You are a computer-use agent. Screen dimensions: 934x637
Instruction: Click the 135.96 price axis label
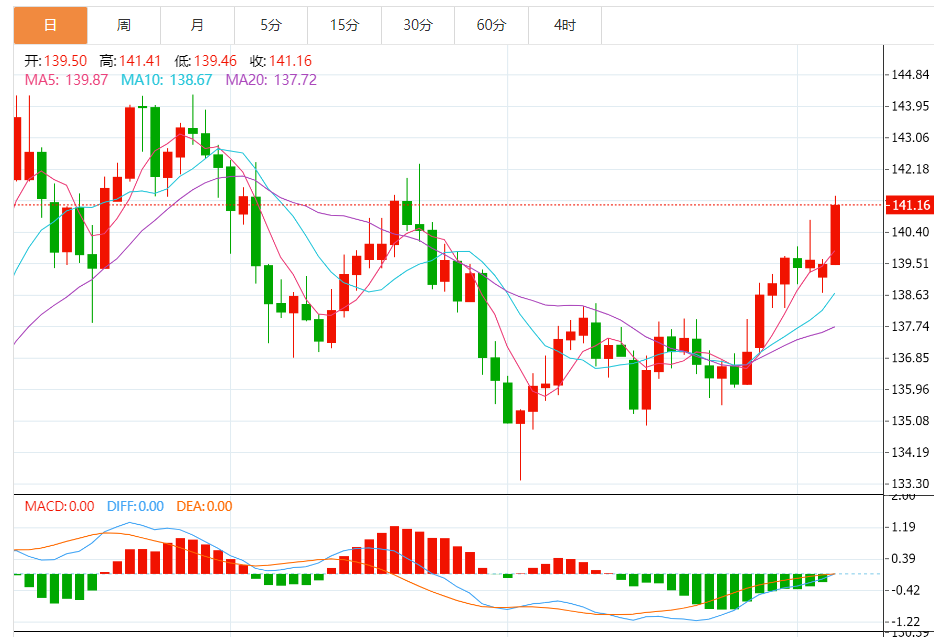pyautogui.click(x=910, y=390)
